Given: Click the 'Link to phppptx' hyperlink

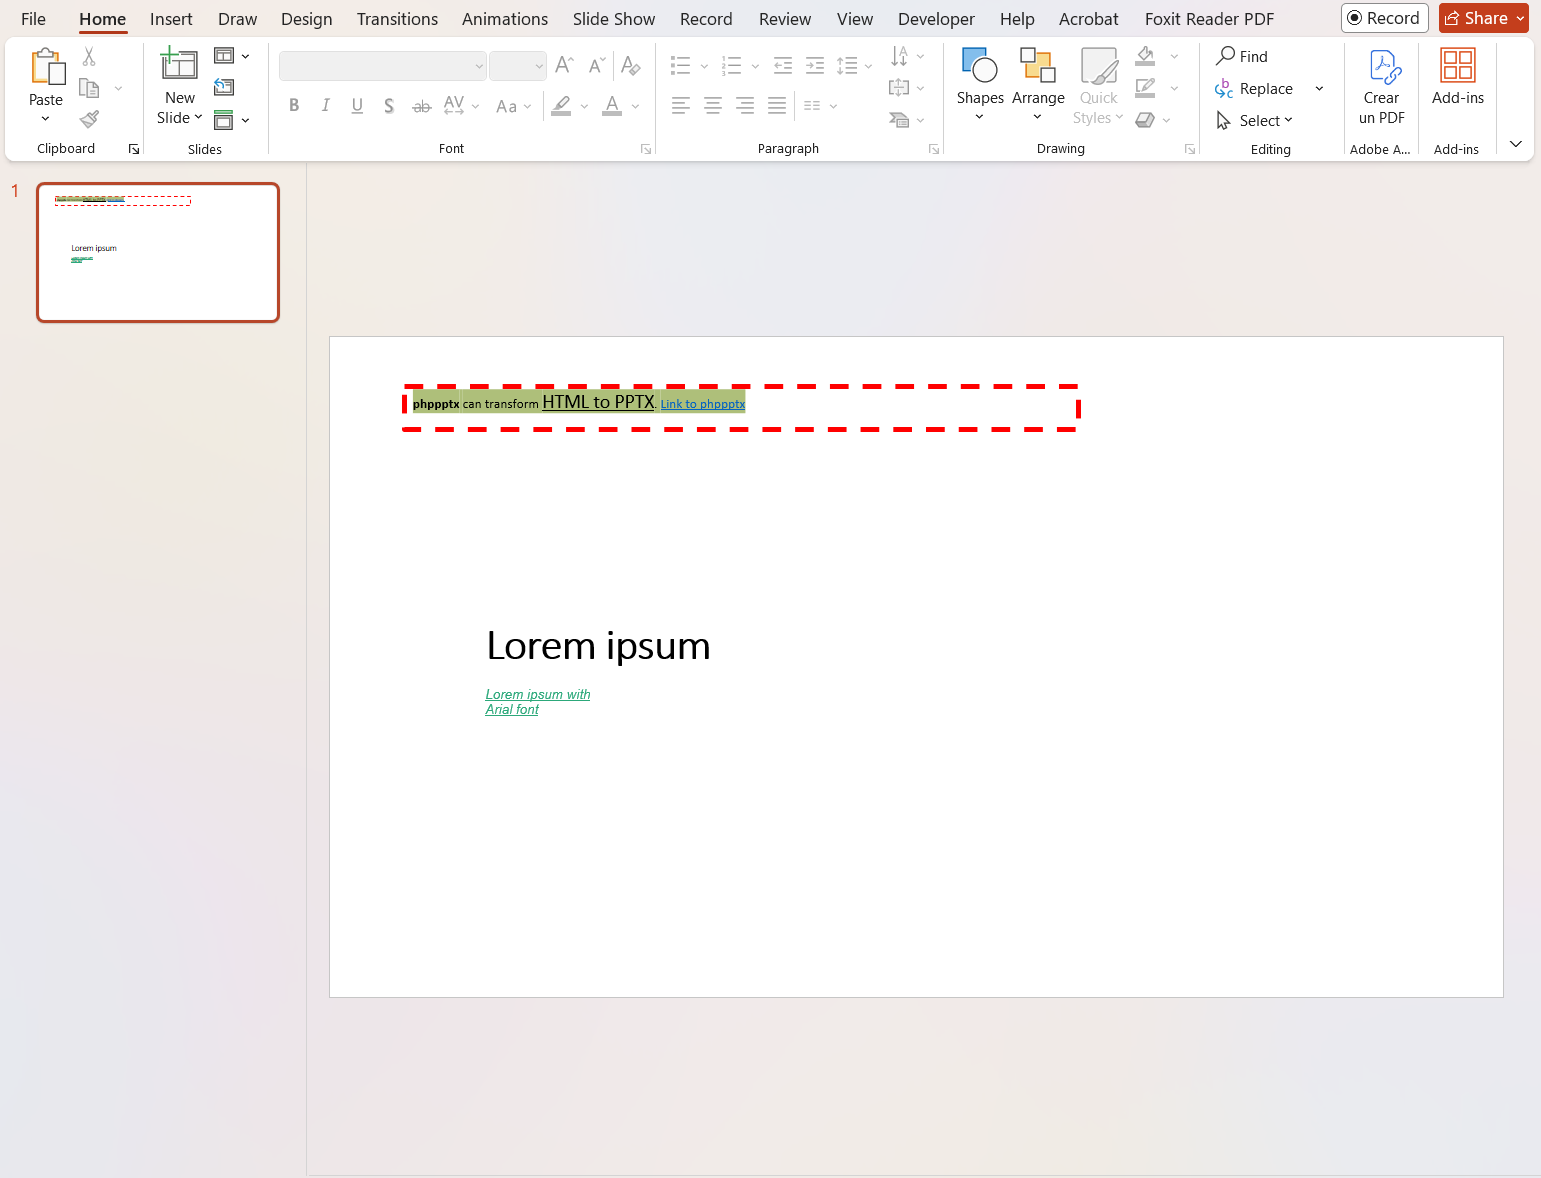Looking at the screenshot, I should [x=702, y=404].
